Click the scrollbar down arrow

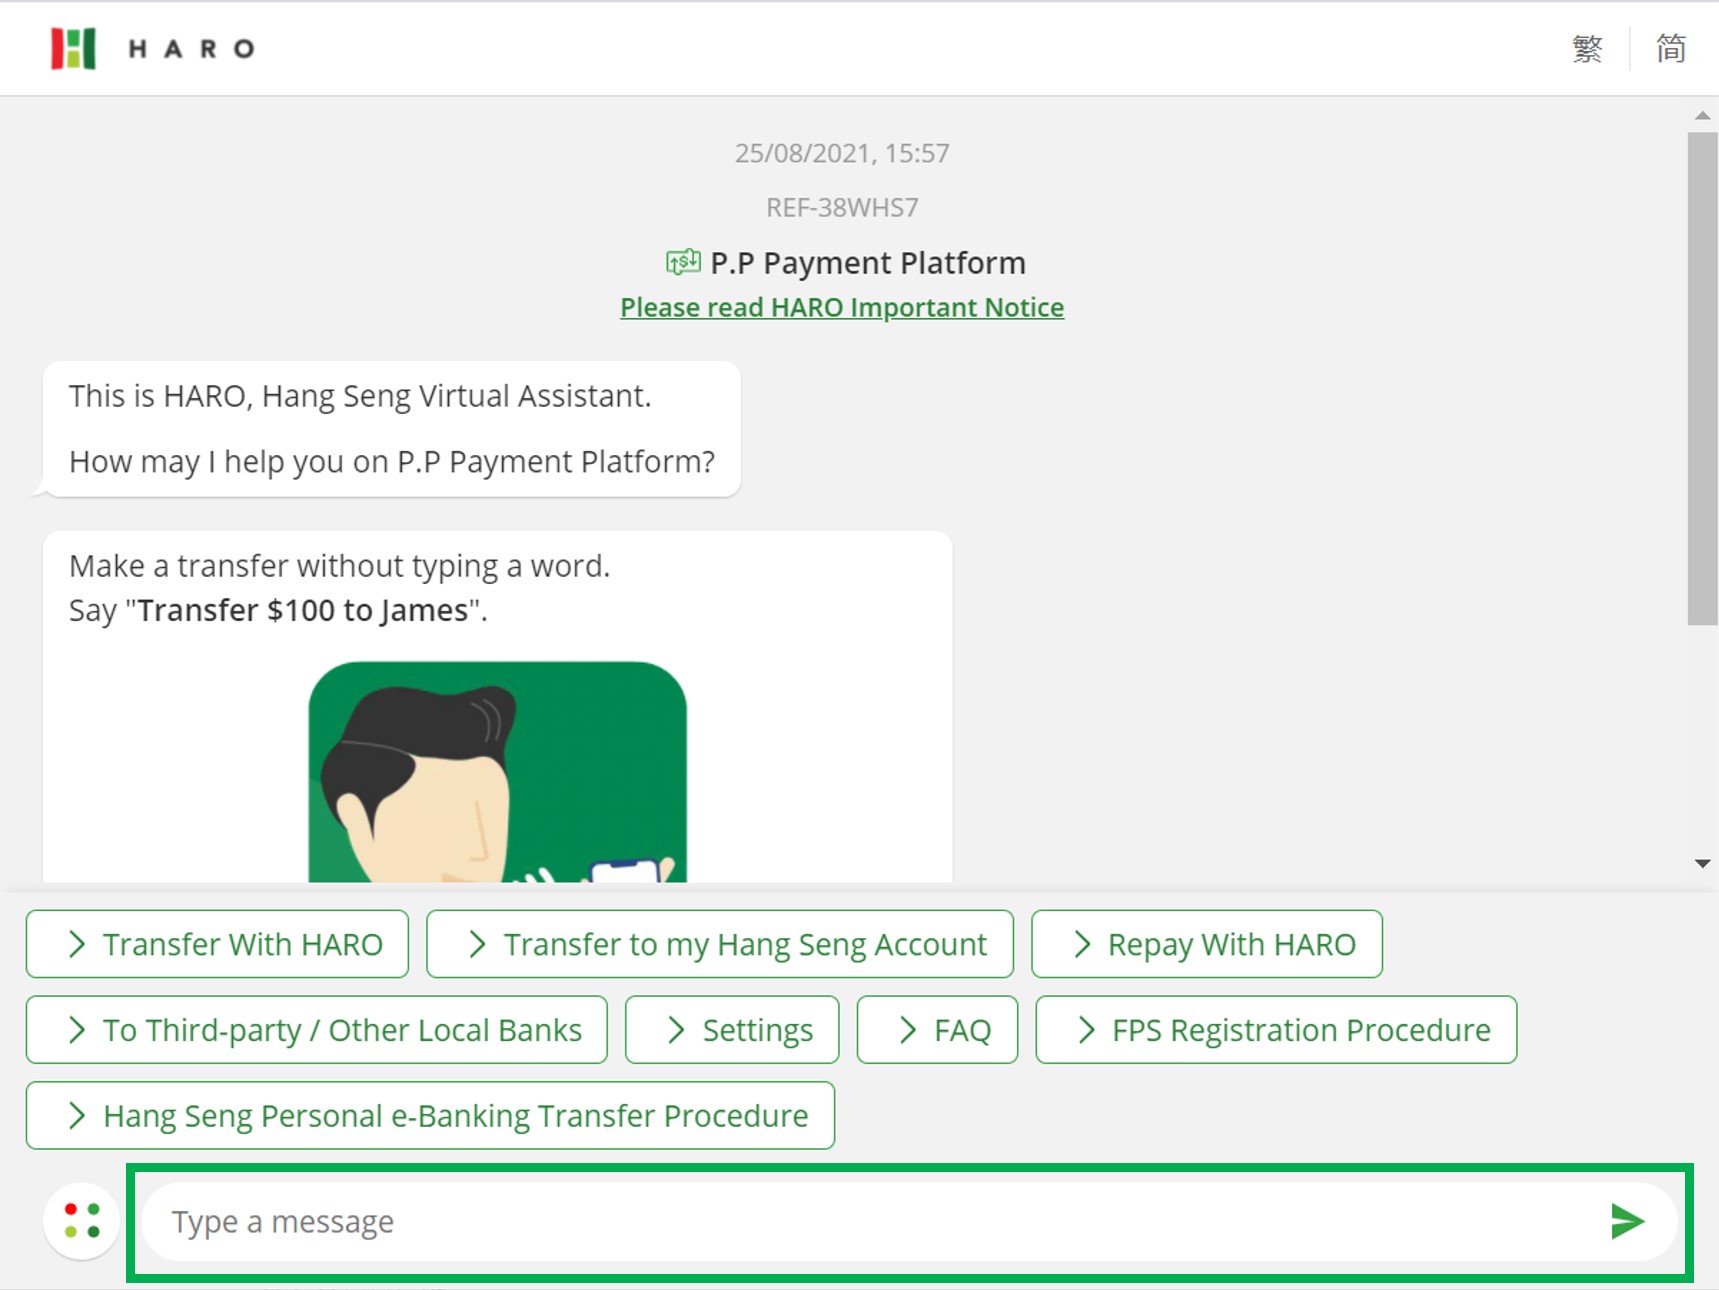click(x=1702, y=863)
